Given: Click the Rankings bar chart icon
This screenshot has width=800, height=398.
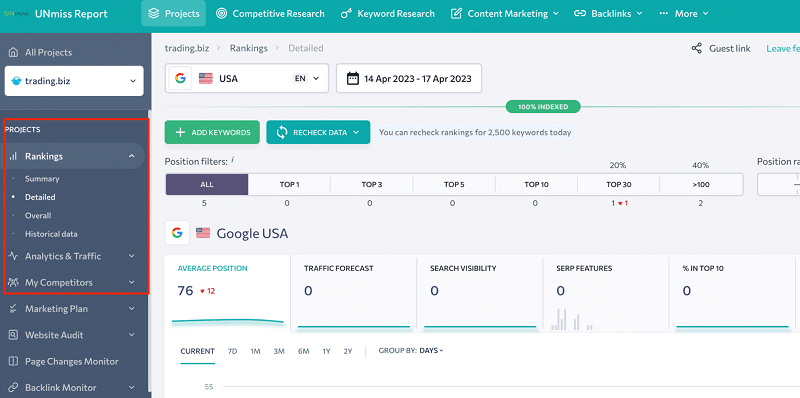Looking at the screenshot, I should 13,156.
